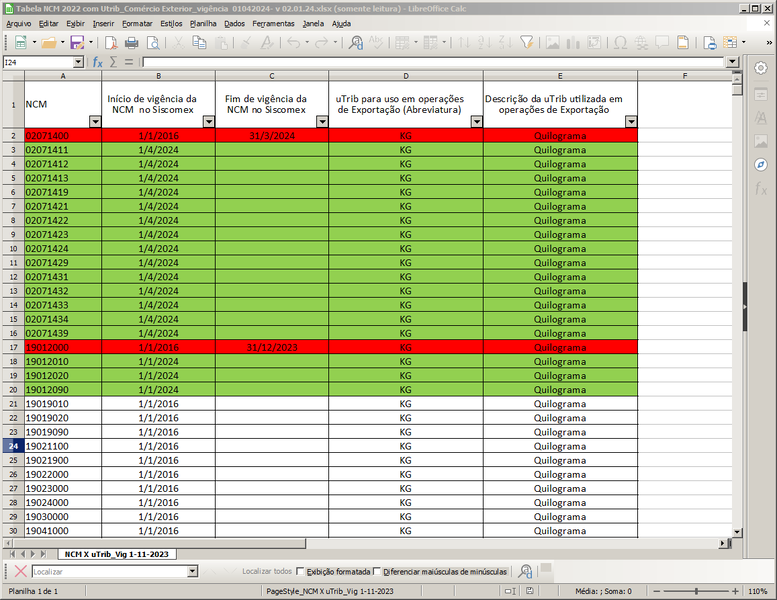Click the Formula equals icon
Image resolution: width=777 pixels, height=600 pixels.
tap(129, 62)
